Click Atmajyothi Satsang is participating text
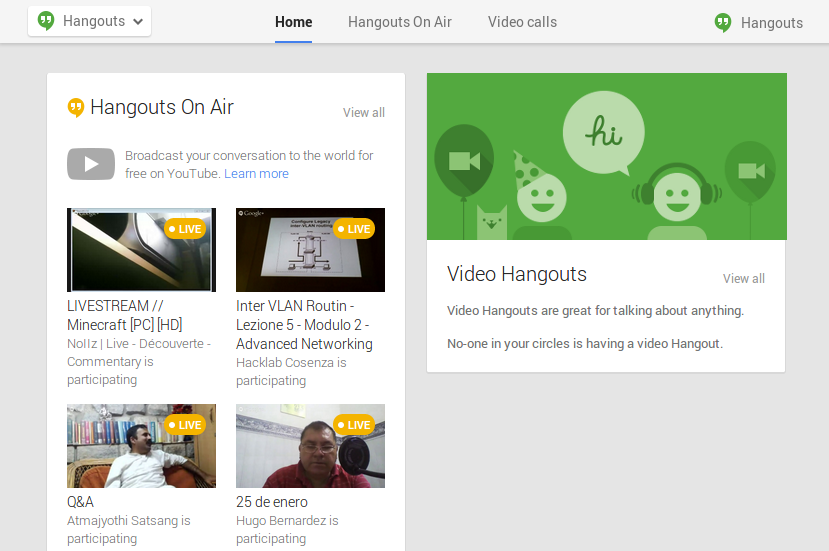 [128, 529]
